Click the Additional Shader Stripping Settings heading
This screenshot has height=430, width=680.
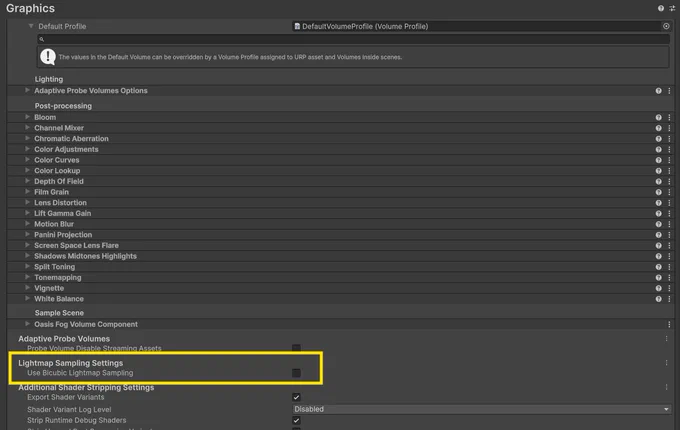86,388
